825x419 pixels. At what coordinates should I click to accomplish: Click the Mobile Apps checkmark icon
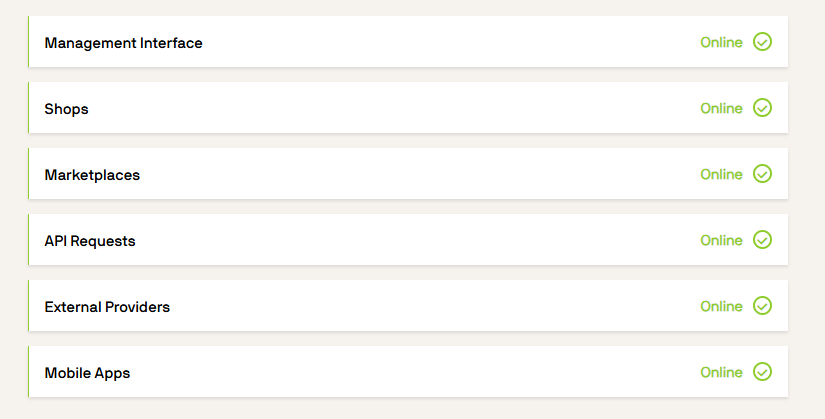[x=762, y=372]
